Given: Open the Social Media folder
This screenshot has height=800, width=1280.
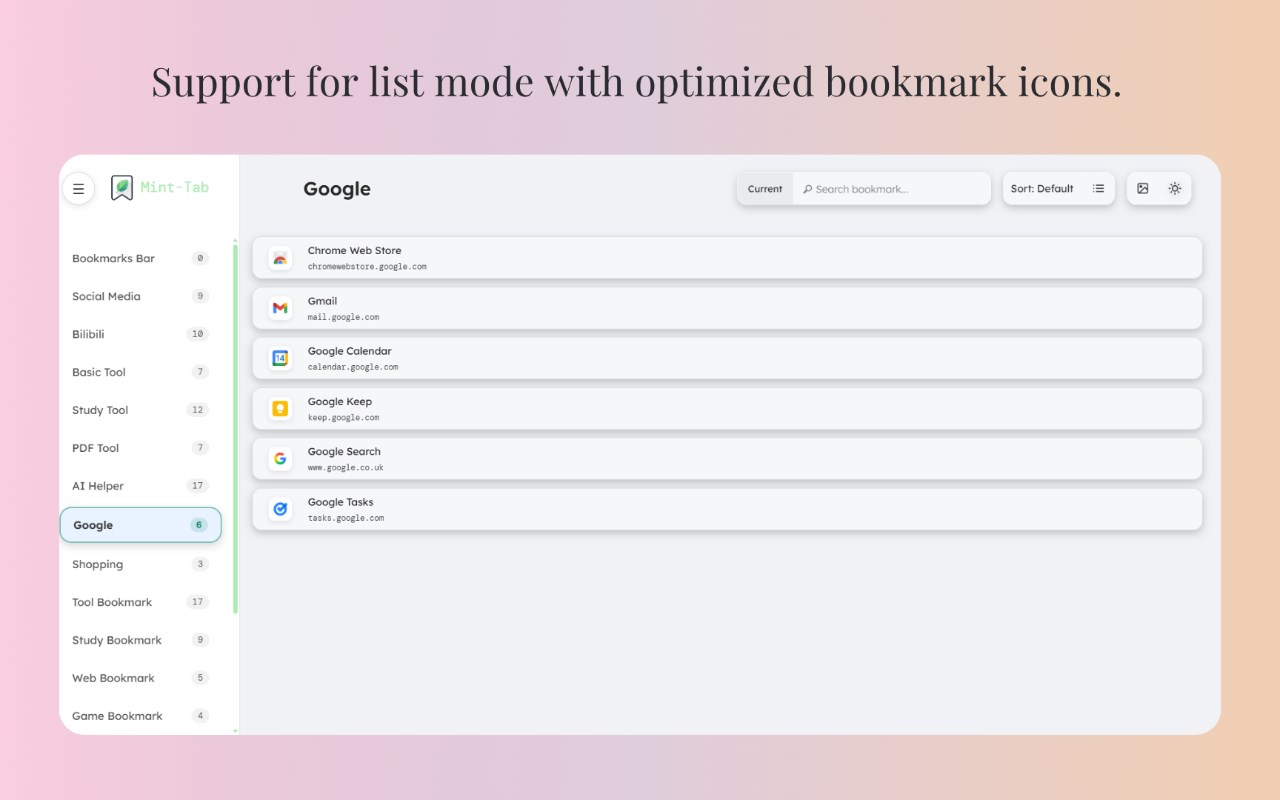Looking at the screenshot, I should click(140, 296).
